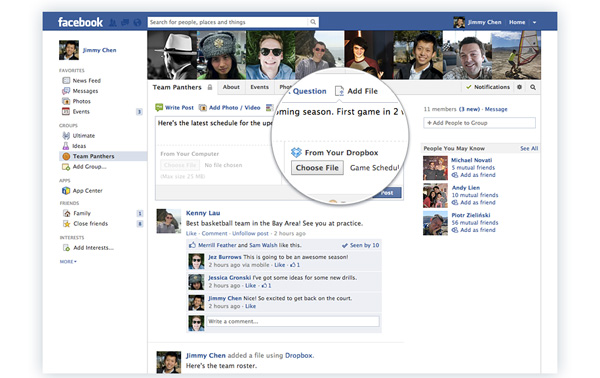Click the Message link beside members count
The height and width of the screenshot is (378, 600).
(x=496, y=109)
